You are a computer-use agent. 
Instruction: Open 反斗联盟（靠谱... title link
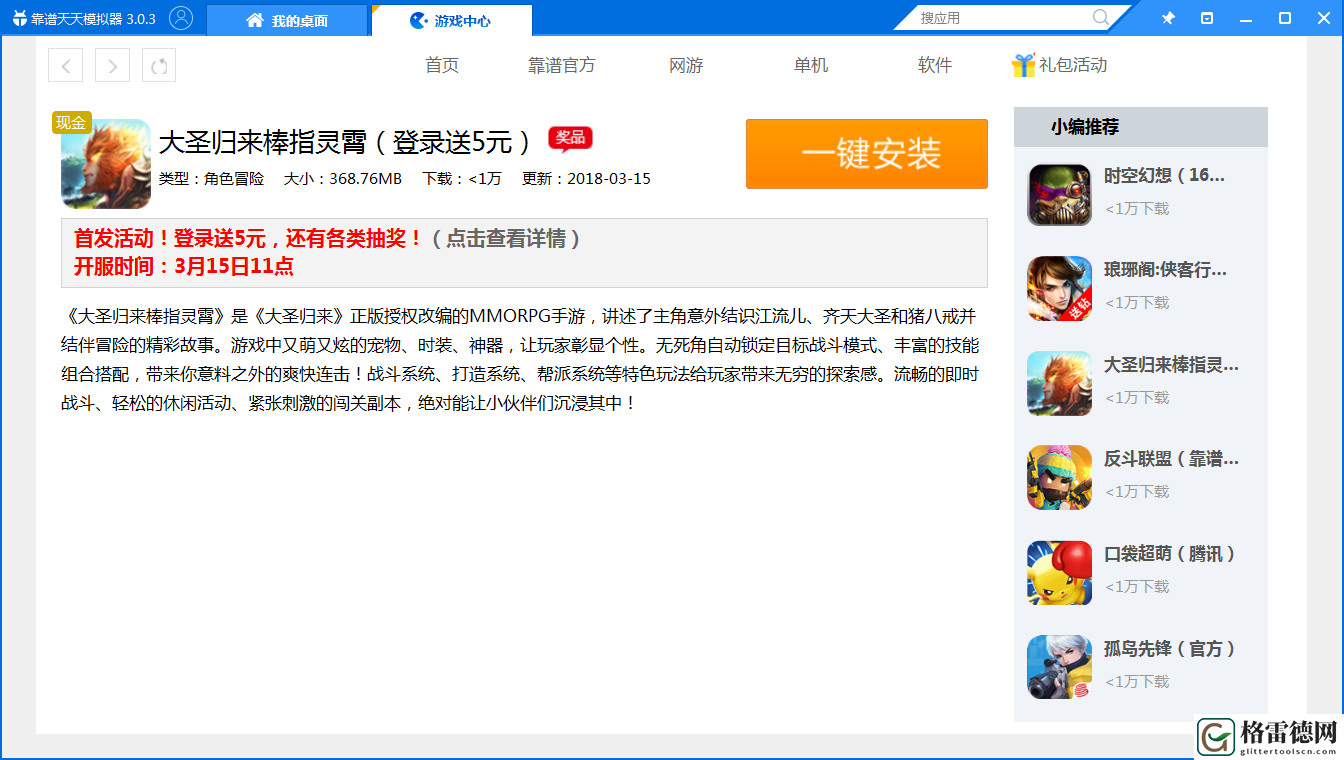click(x=1171, y=459)
